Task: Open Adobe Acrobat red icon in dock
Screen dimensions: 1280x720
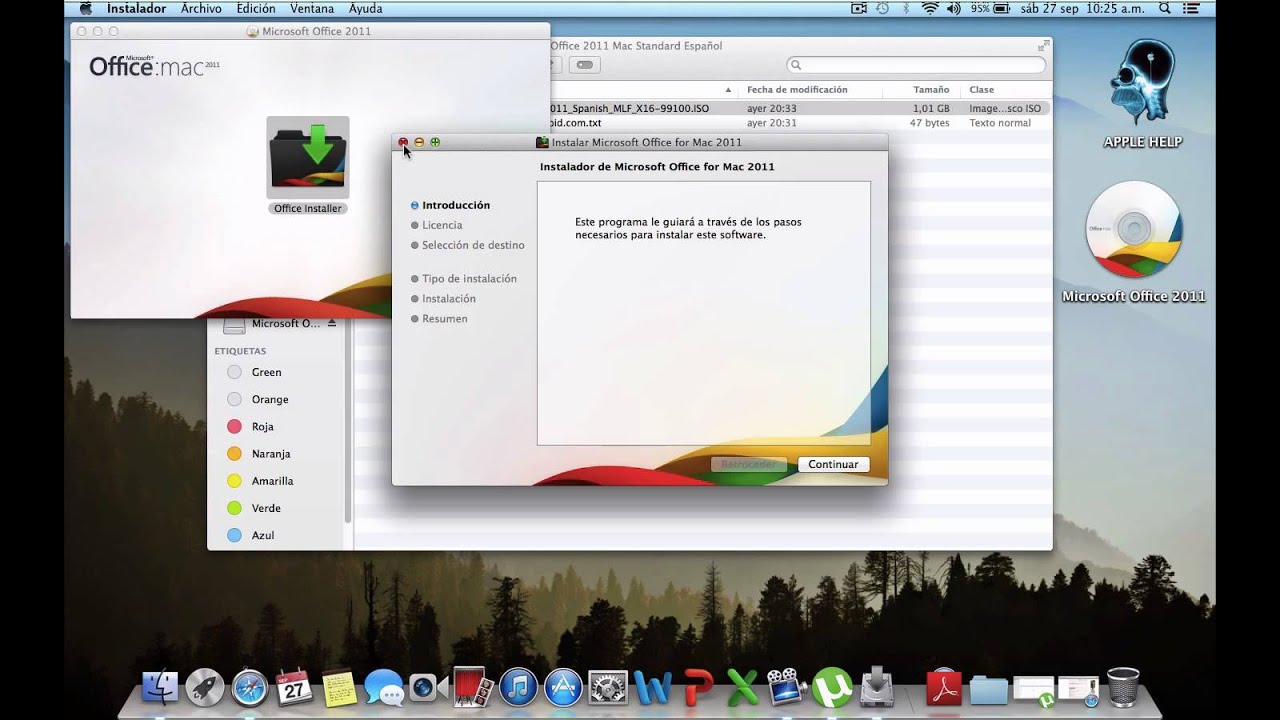Action: pos(944,687)
